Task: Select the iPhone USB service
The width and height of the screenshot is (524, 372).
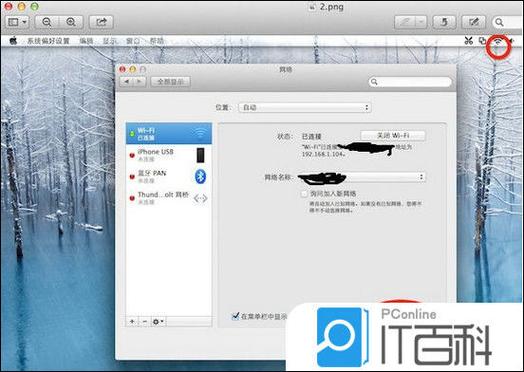Action: click(x=169, y=155)
